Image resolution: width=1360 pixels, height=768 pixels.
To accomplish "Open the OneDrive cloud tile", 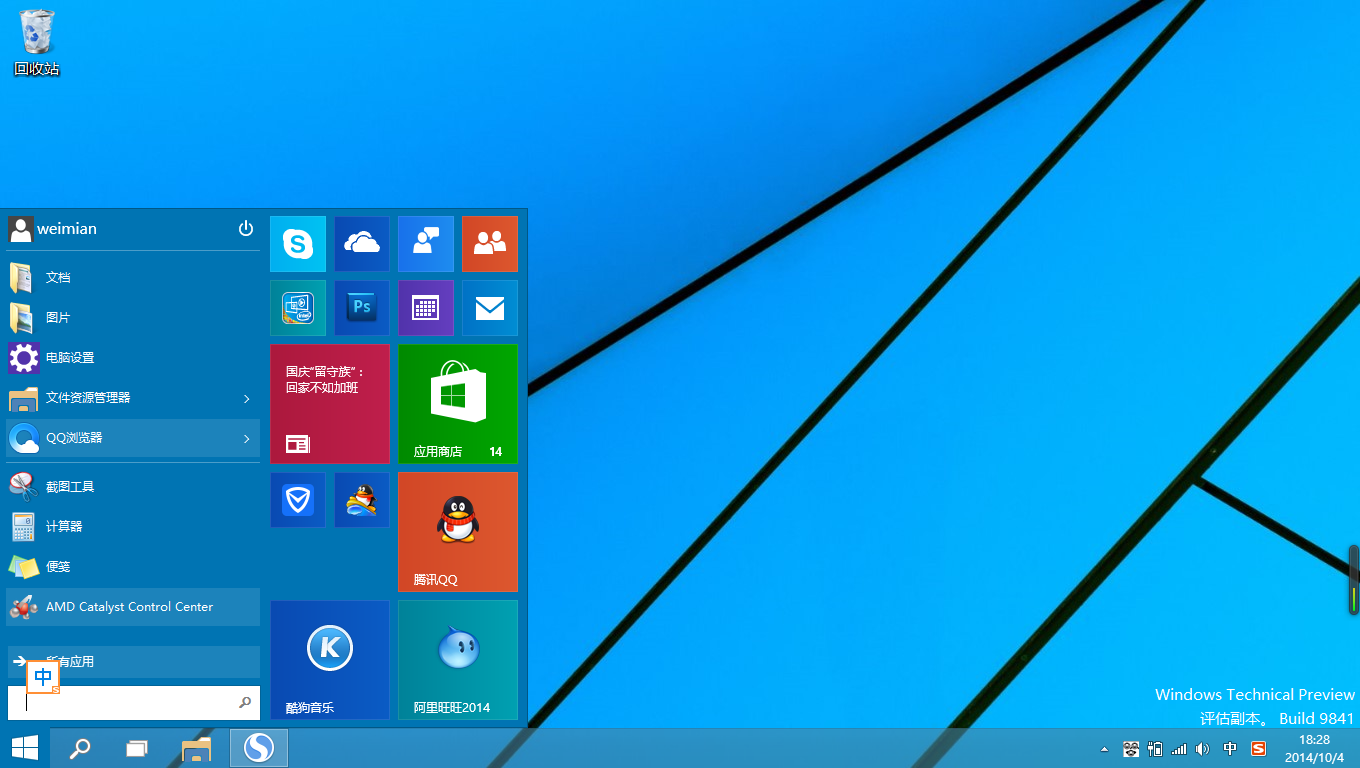I will pyautogui.click(x=362, y=244).
